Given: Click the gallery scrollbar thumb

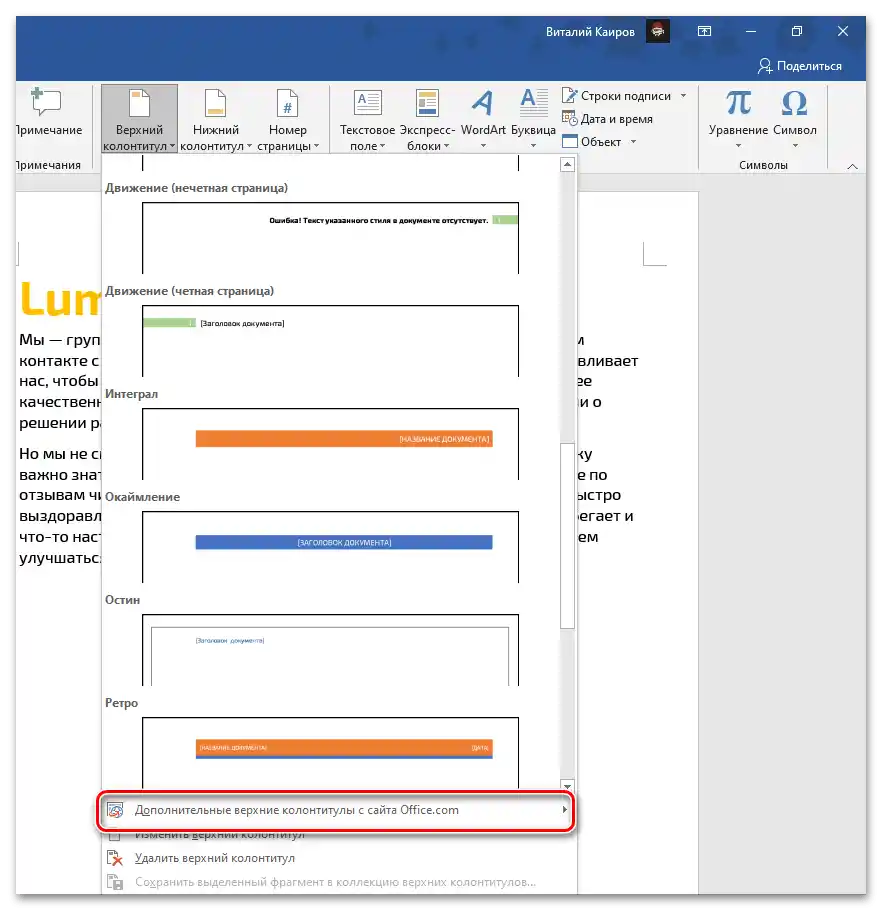Looking at the screenshot, I should [568, 535].
